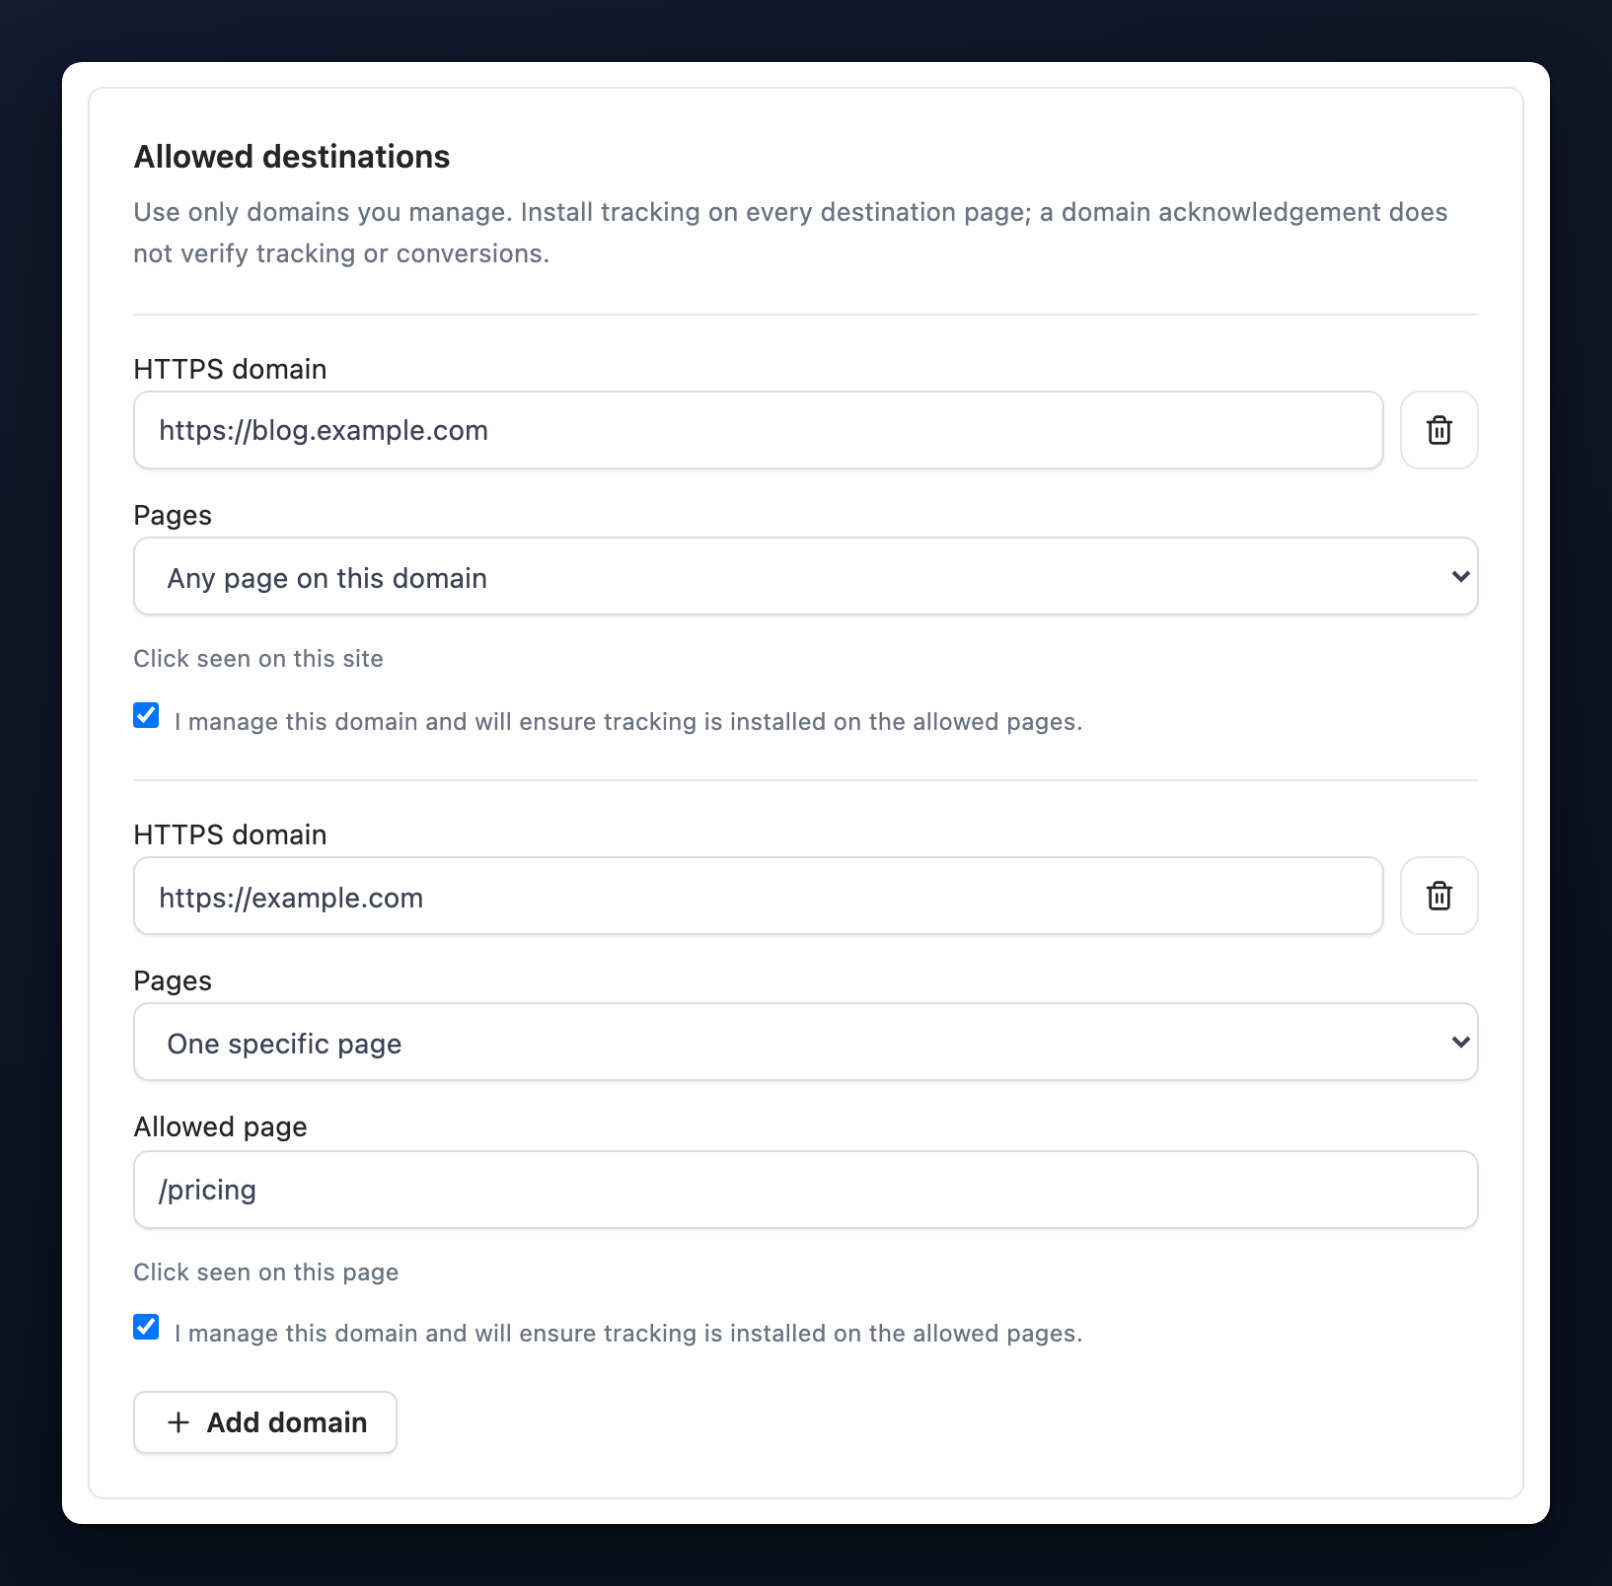1612x1586 pixels.
Task: Edit the https://example.com domain field
Action: (x=758, y=896)
